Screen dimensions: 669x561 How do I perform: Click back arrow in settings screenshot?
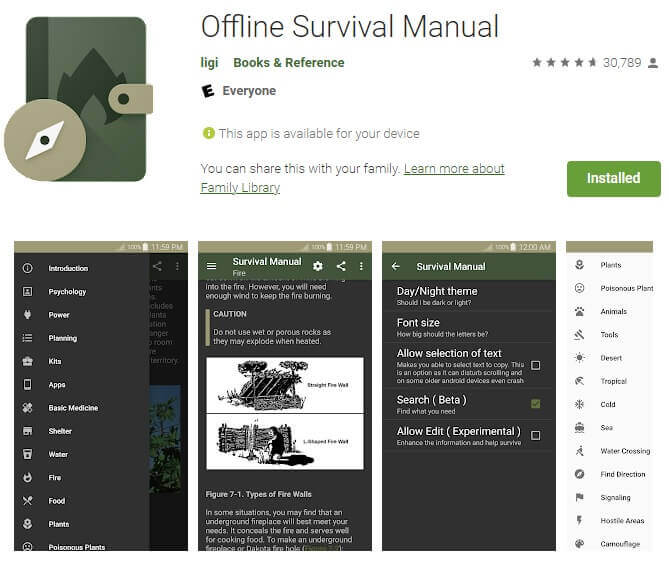[396, 266]
